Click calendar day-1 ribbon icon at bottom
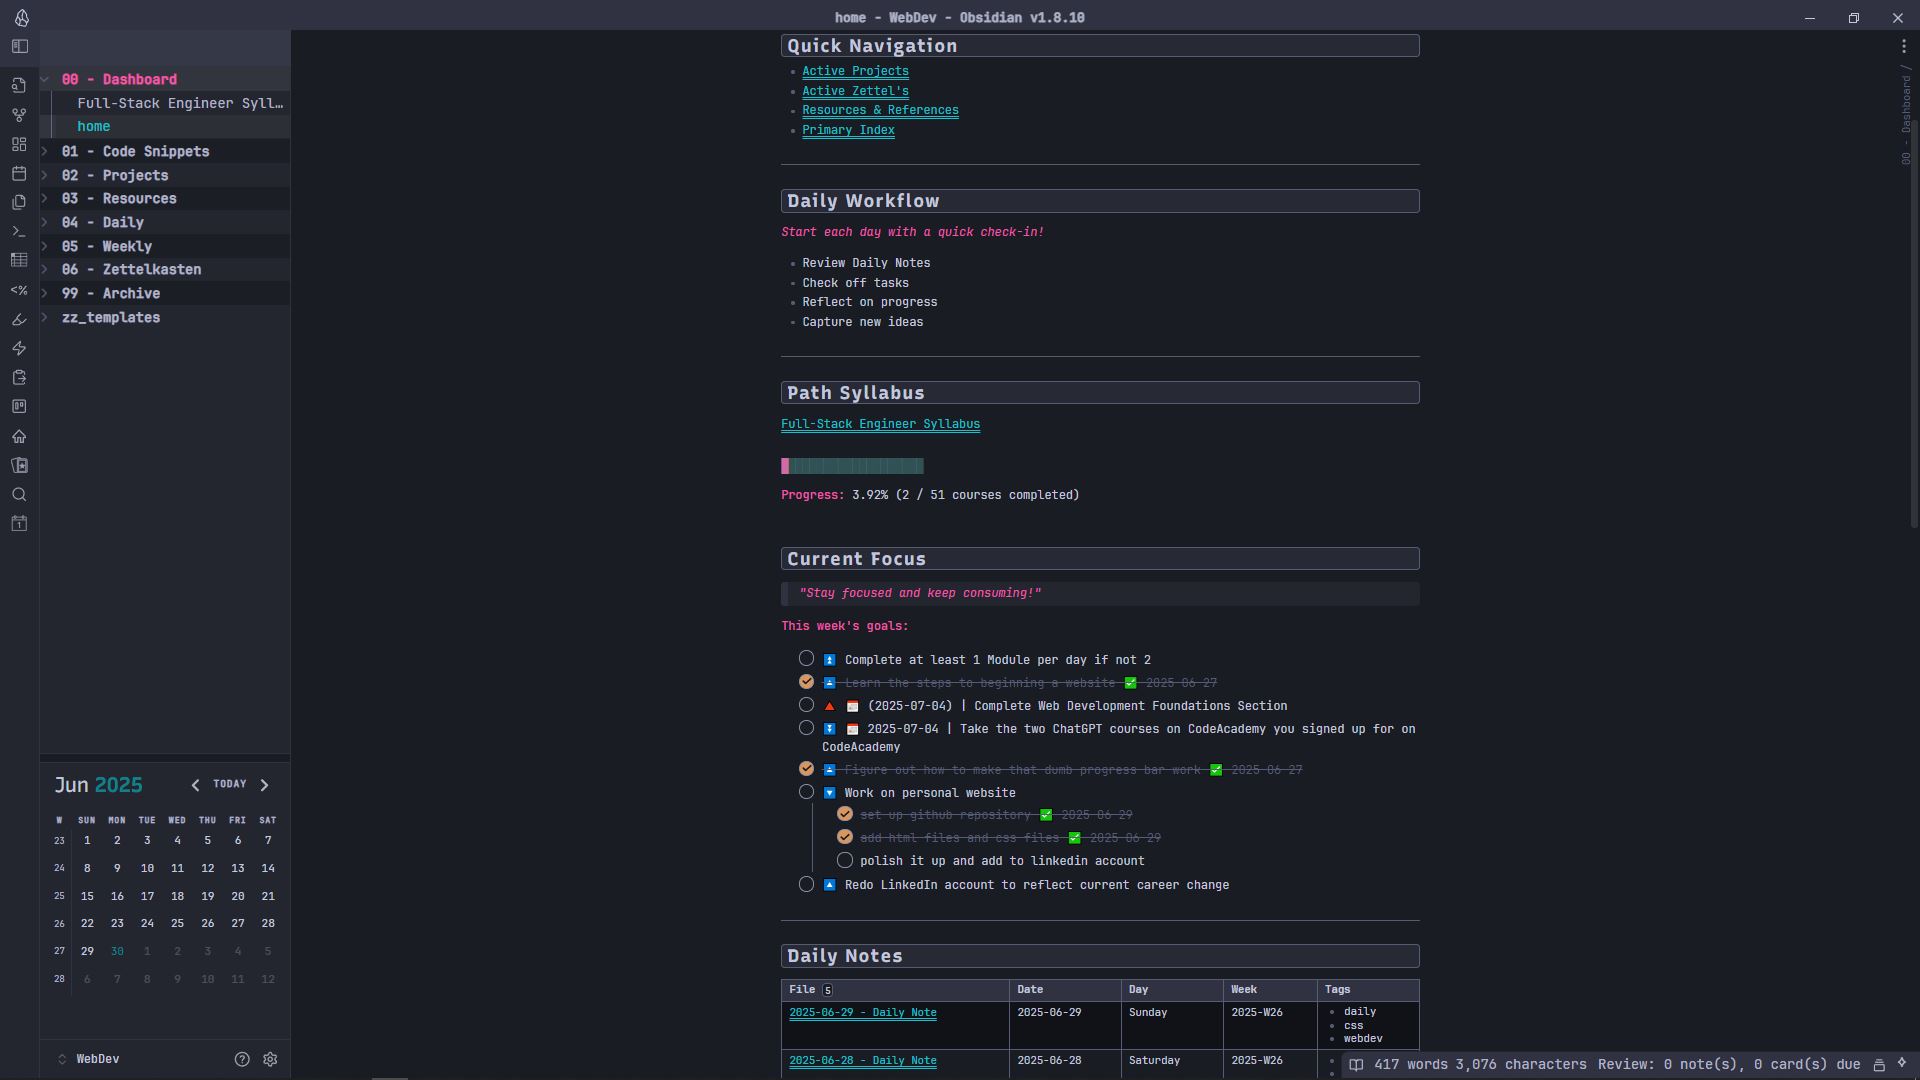This screenshot has height=1080, width=1920. point(19,523)
